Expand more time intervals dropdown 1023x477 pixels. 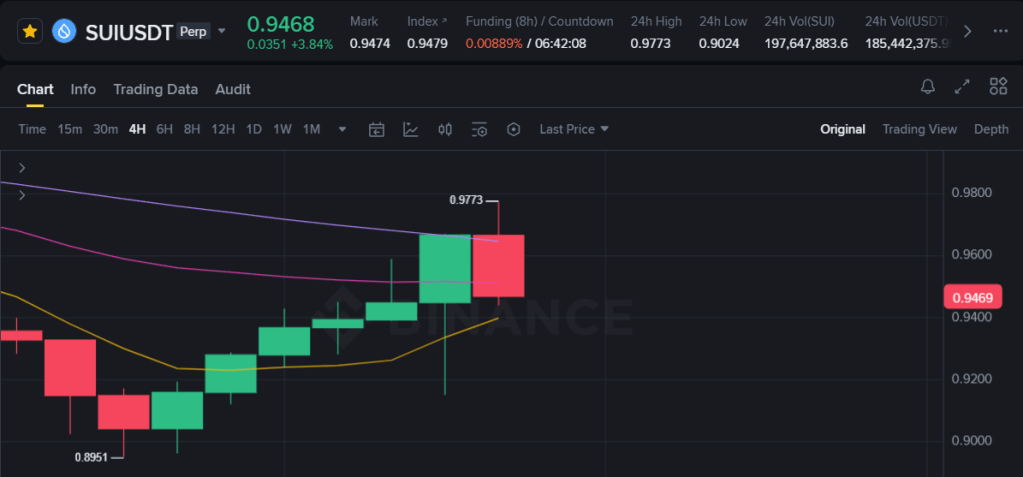pyautogui.click(x=343, y=129)
